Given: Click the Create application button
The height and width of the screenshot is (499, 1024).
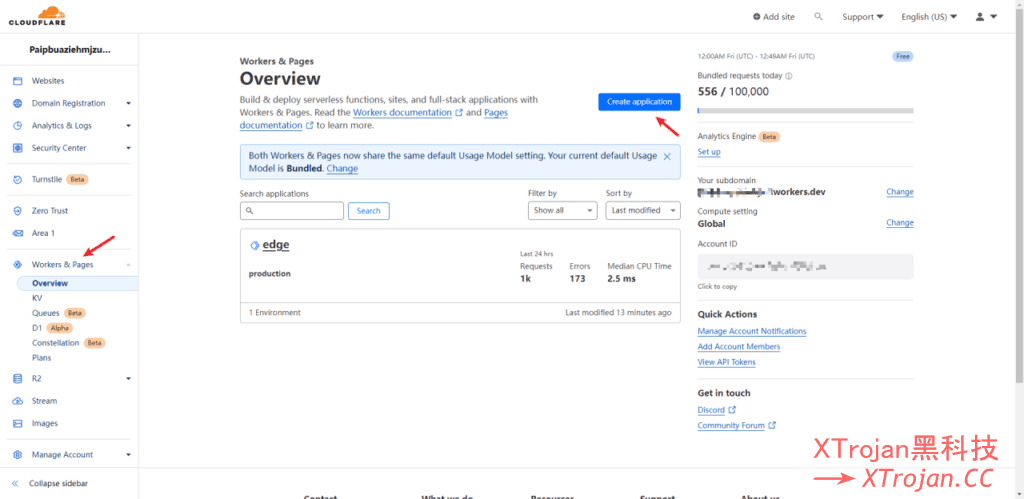Looking at the screenshot, I should [x=639, y=102].
